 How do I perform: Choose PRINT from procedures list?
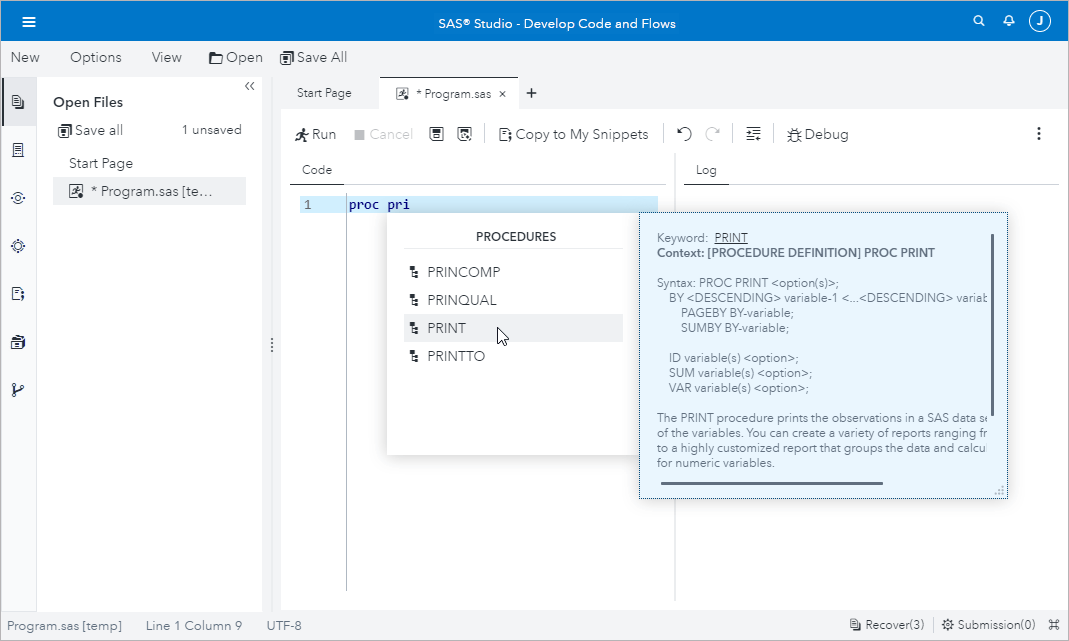[x=513, y=328]
